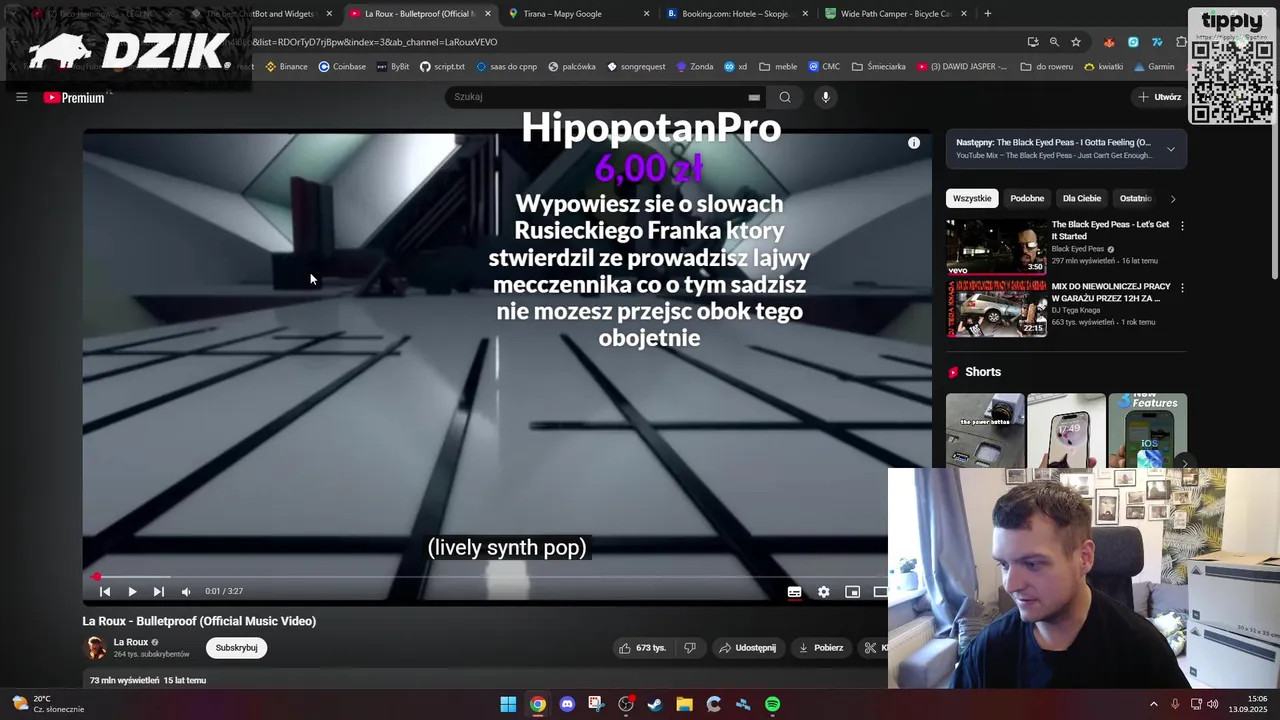Screen dimensions: 1280x720
Task: Open the player settings gear
Action: pos(823,592)
